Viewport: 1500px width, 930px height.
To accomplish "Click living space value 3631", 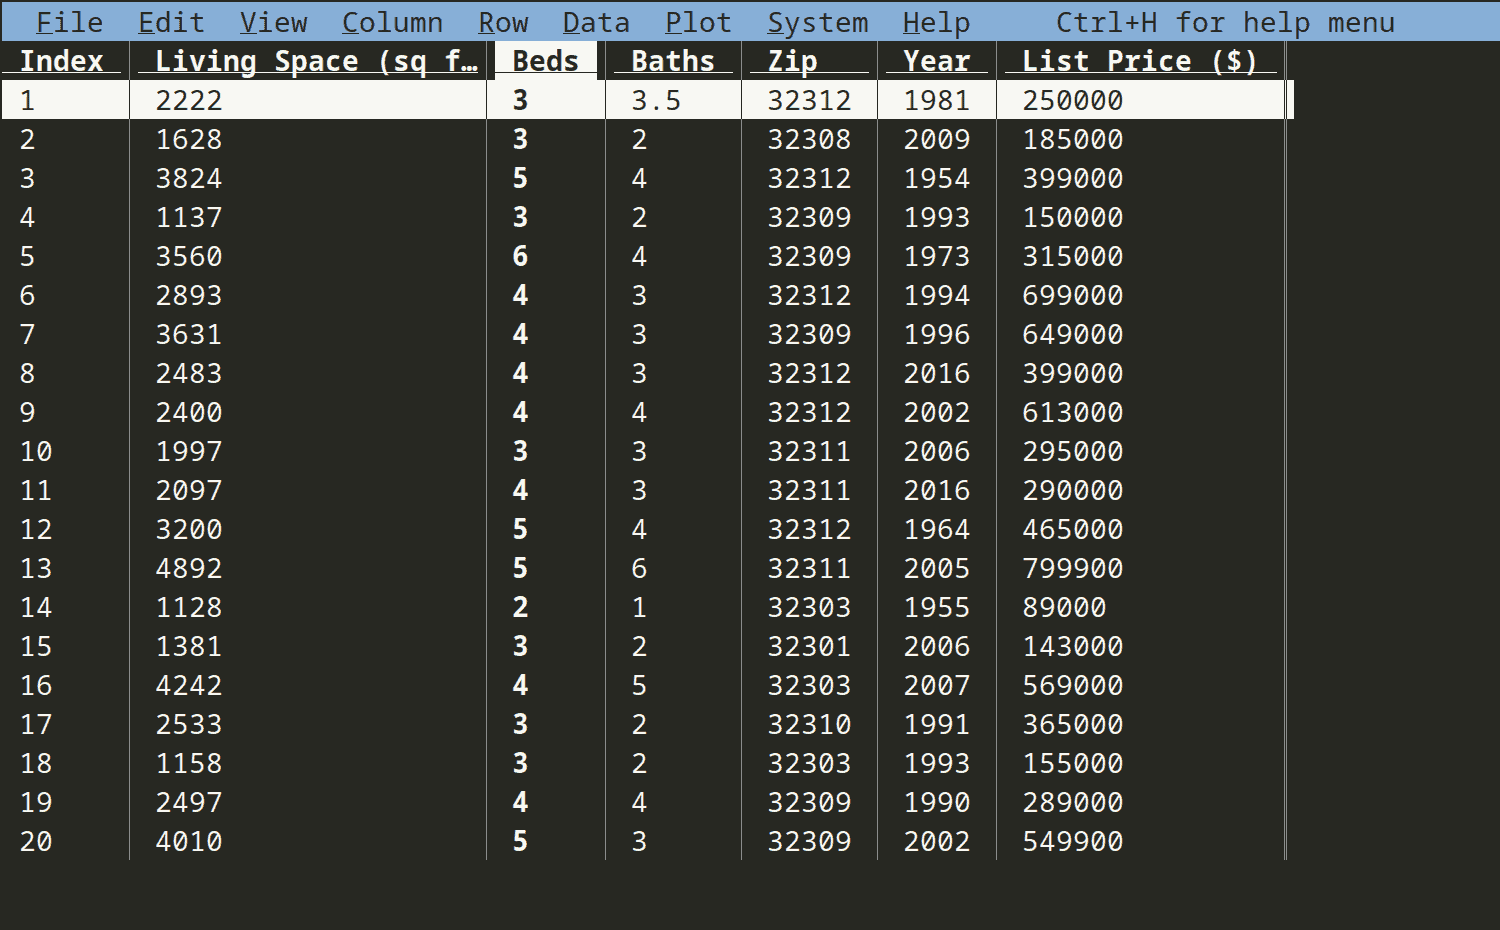I will coord(189,334).
